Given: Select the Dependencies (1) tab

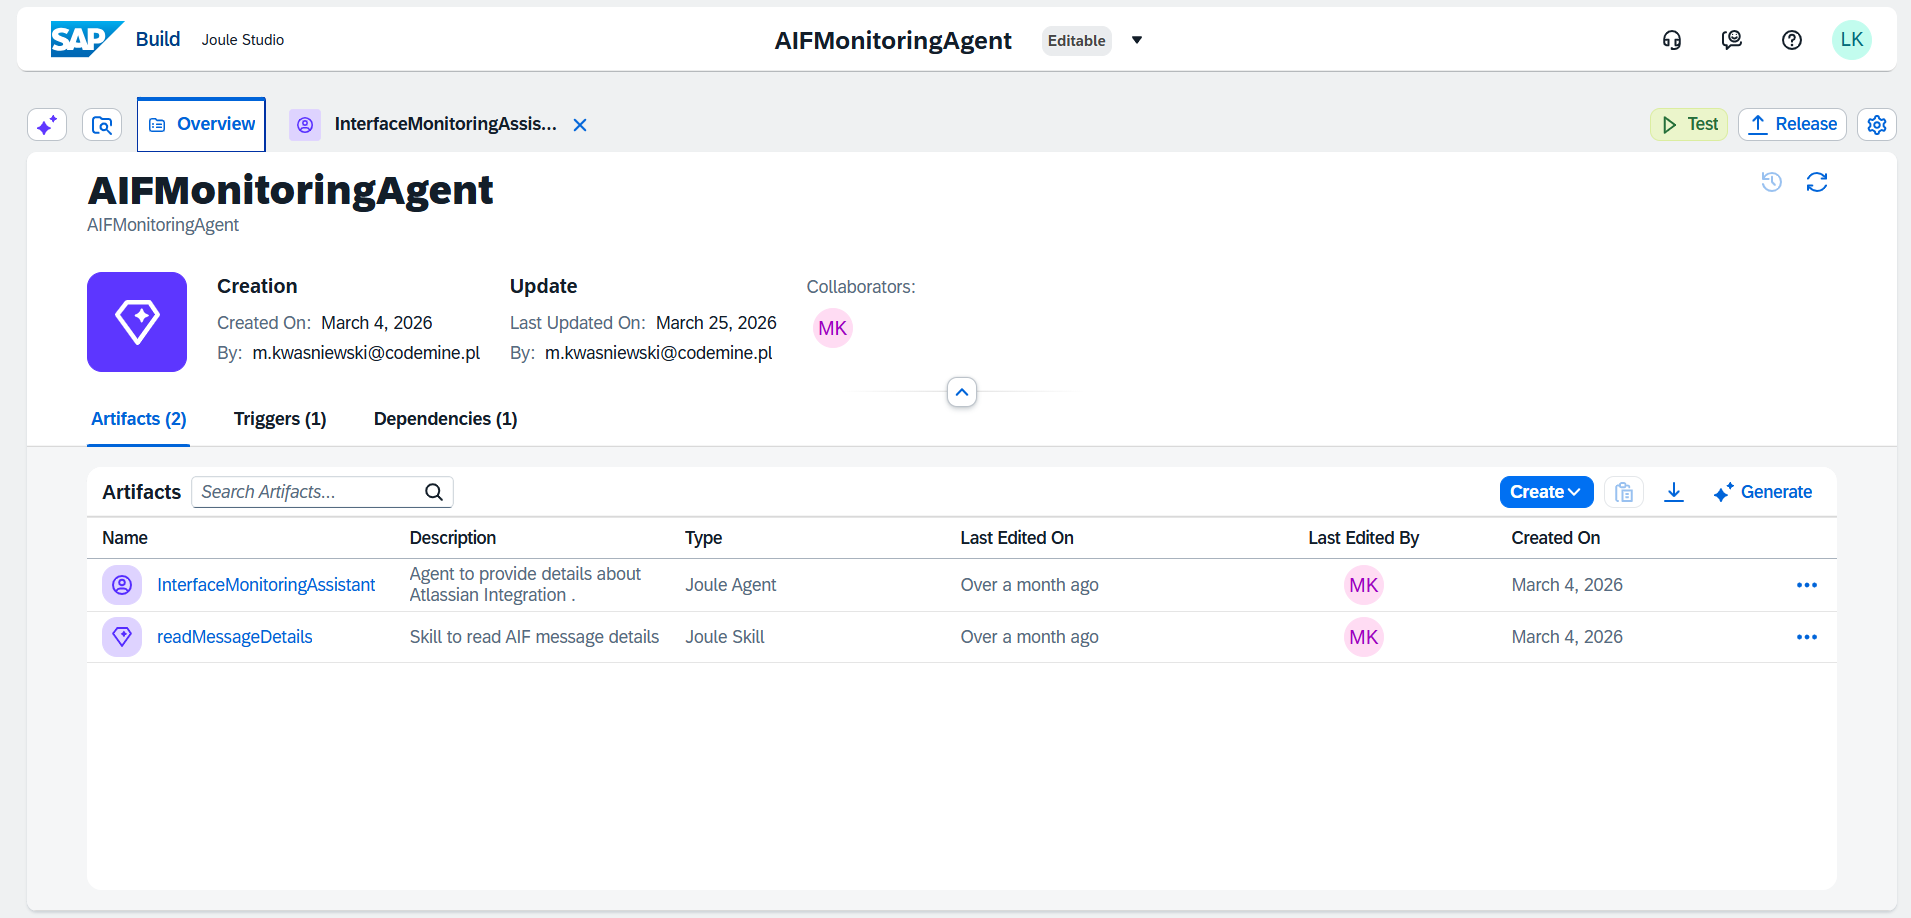Looking at the screenshot, I should [446, 419].
